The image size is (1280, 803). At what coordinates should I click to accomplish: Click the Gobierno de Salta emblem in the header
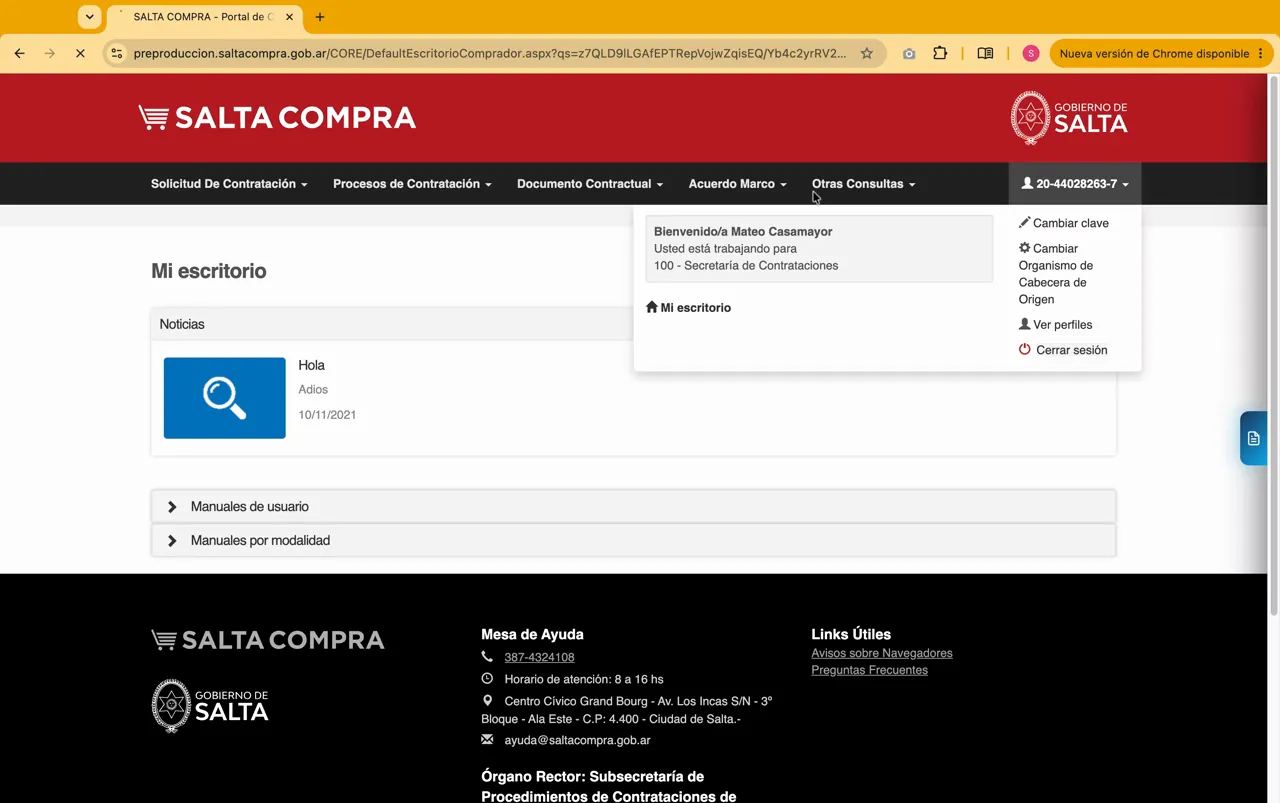pos(1069,118)
